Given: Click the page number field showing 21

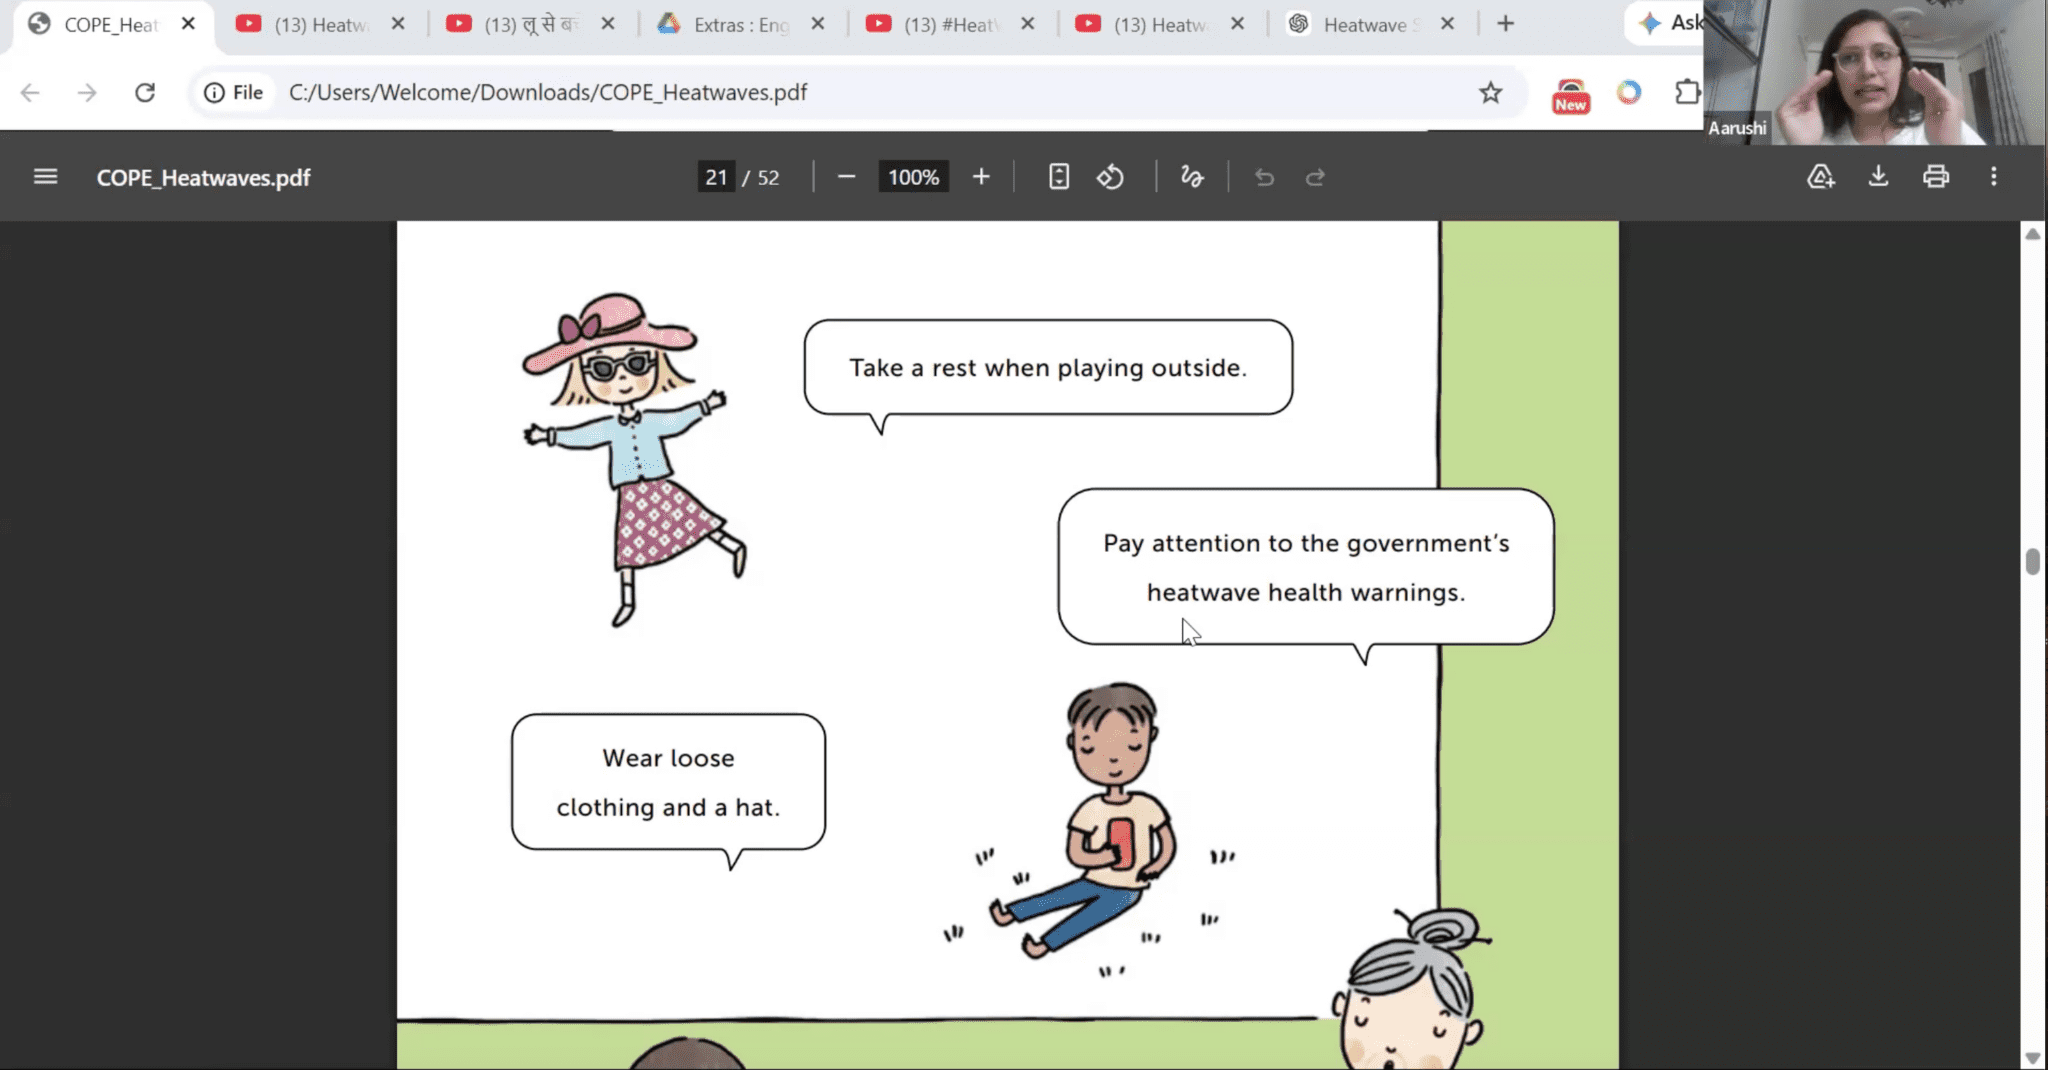Looking at the screenshot, I should pyautogui.click(x=716, y=177).
